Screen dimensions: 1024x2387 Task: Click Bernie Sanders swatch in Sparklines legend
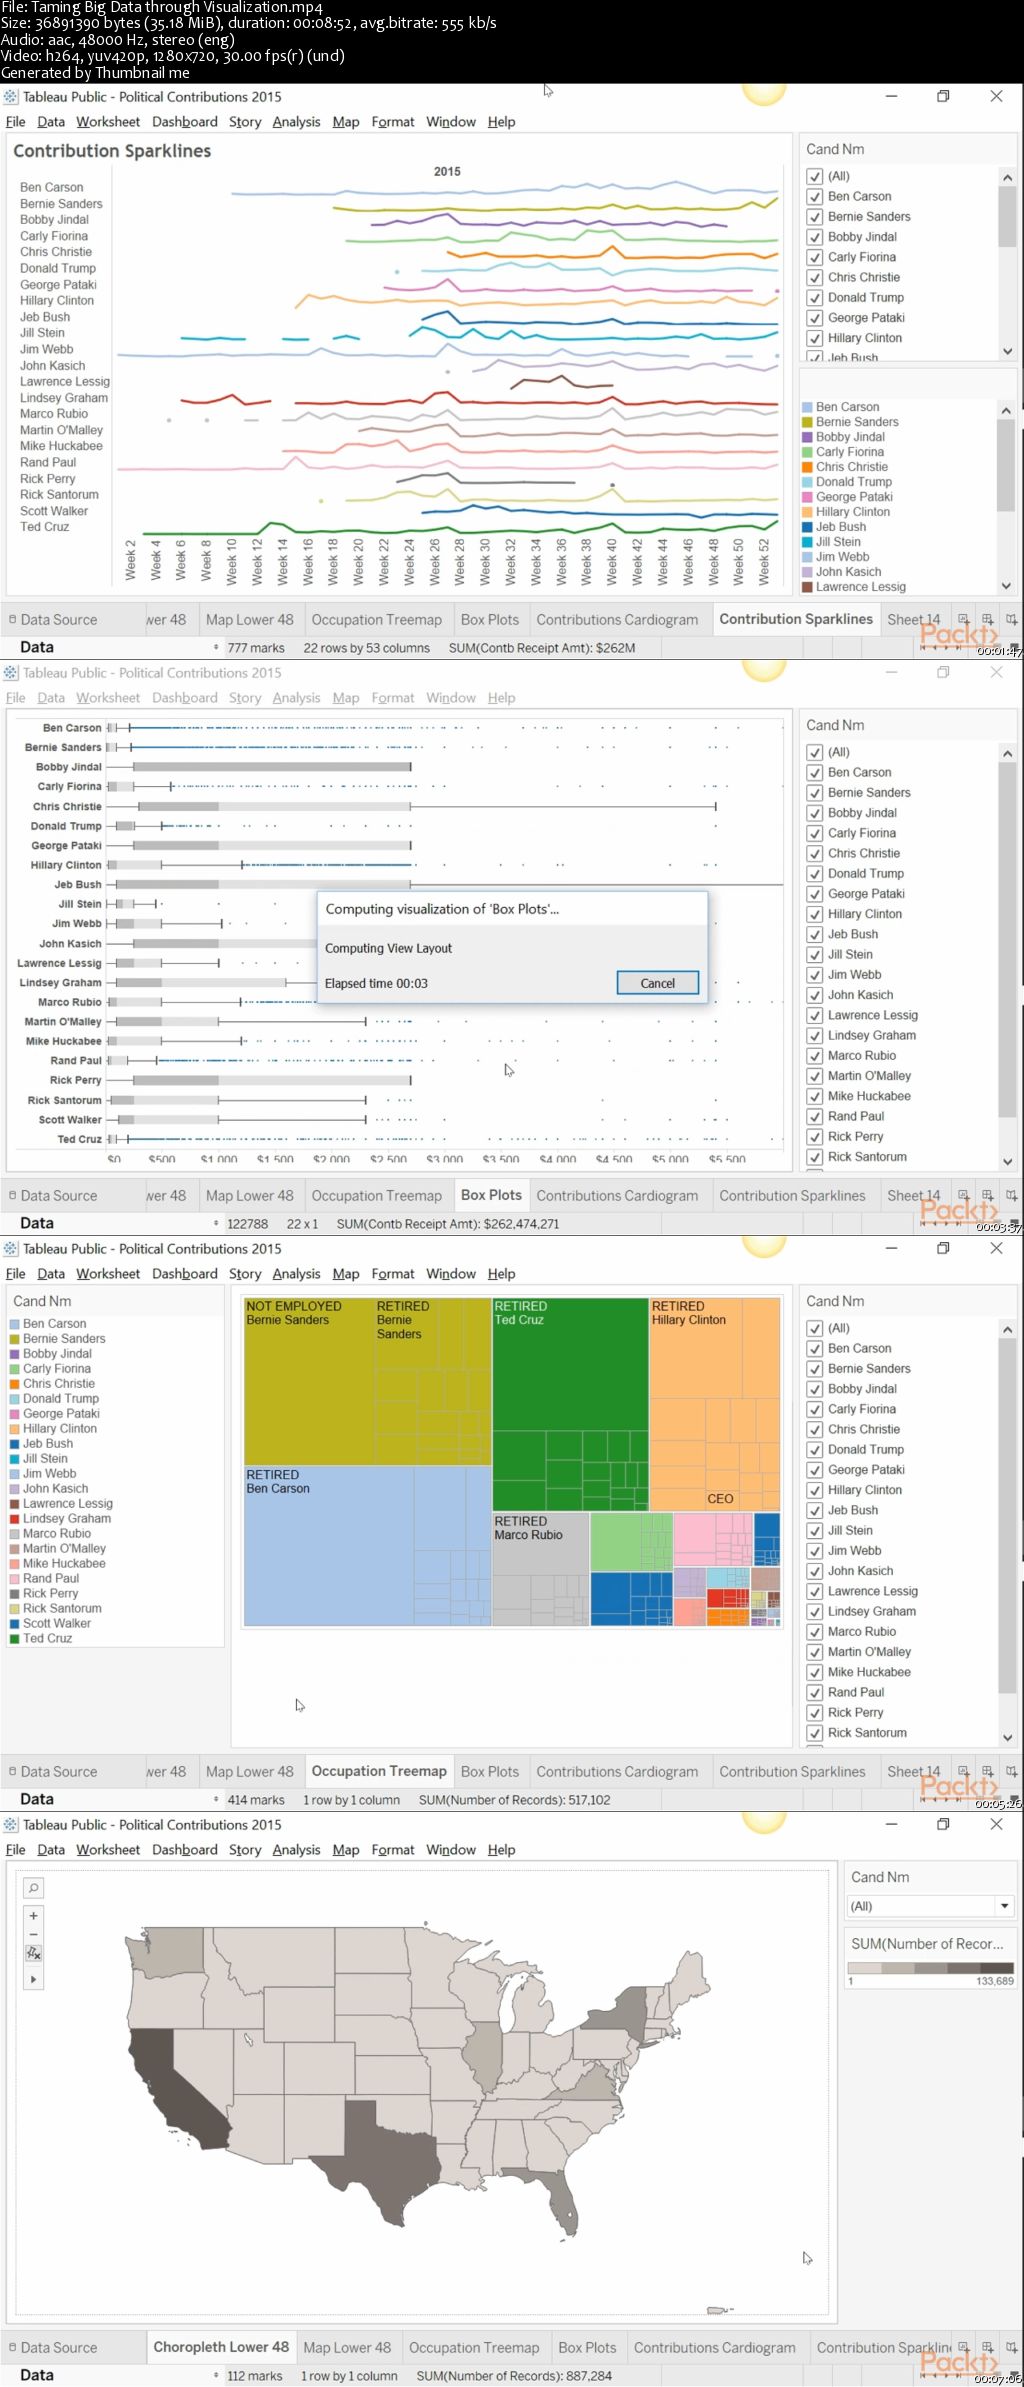coord(807,422)
